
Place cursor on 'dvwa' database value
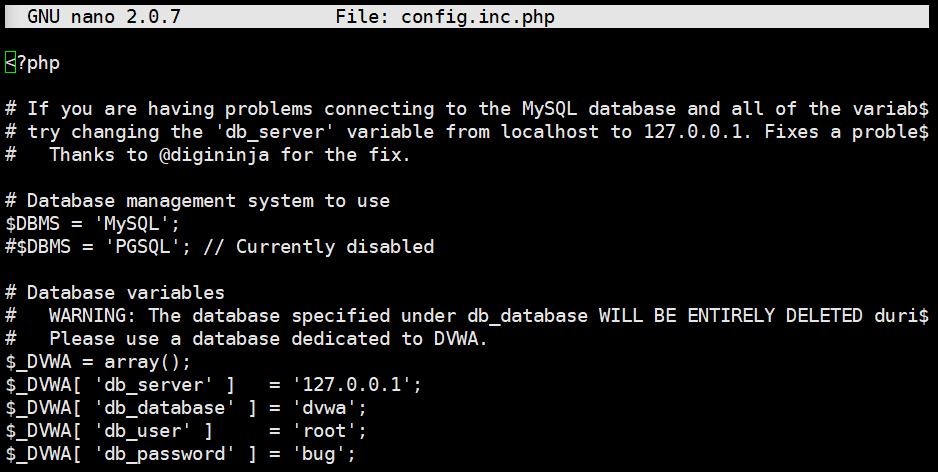[324, 407]
